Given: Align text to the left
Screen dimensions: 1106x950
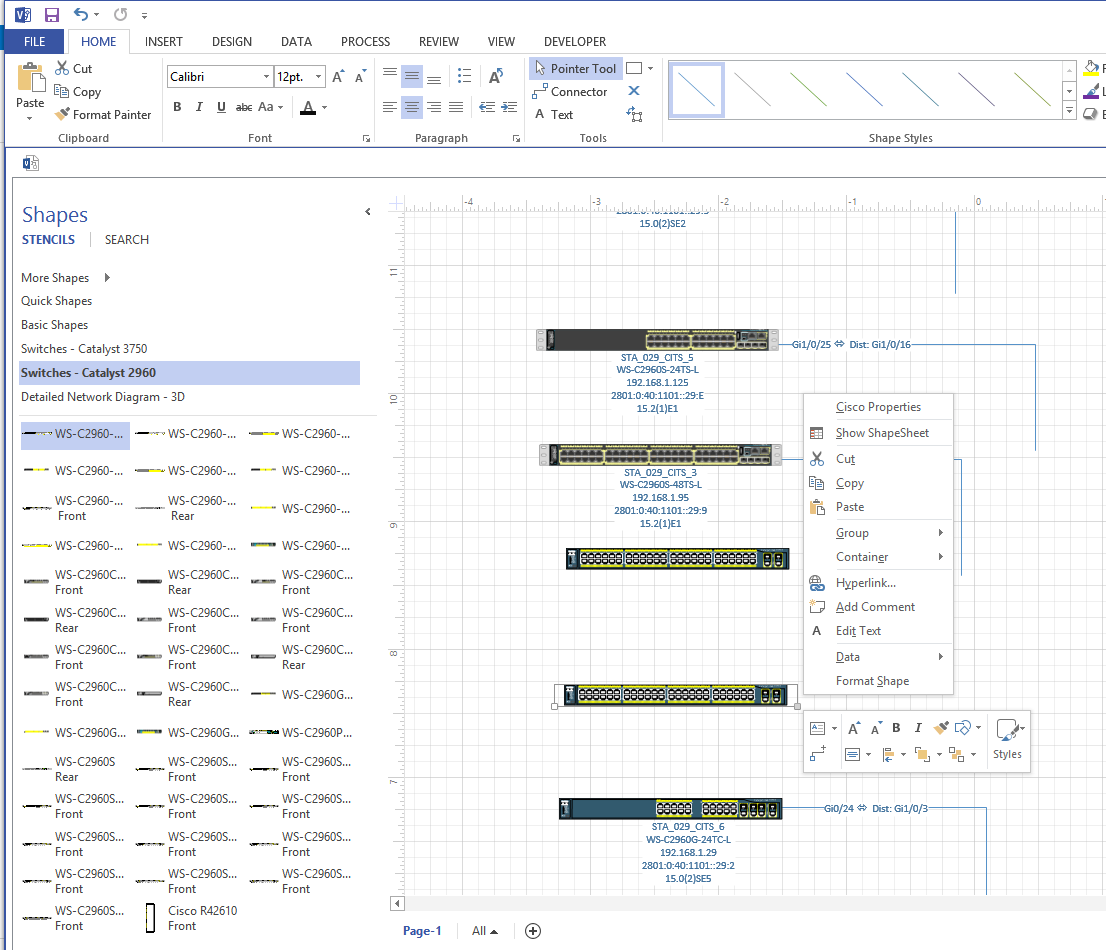Looking at the screenshot, I should tap(390, 107).
